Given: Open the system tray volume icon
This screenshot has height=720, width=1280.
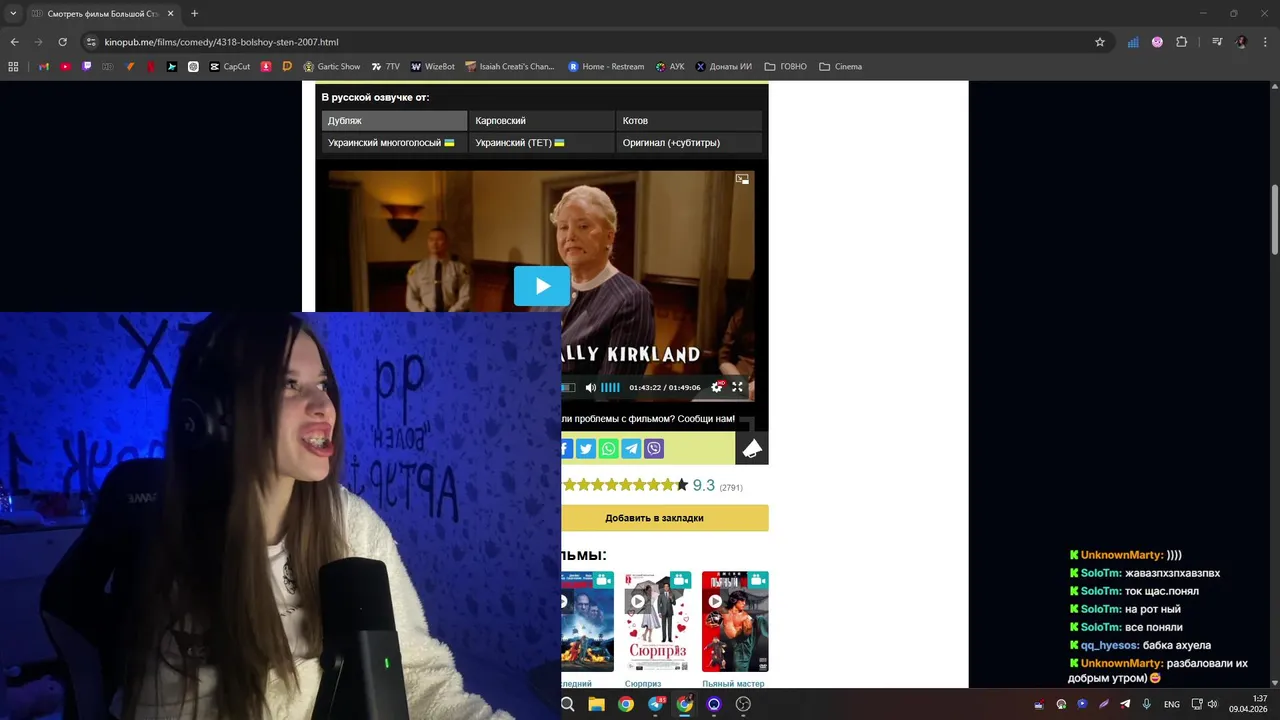Looking at the screenshot, I should (x=1212, y=705).
